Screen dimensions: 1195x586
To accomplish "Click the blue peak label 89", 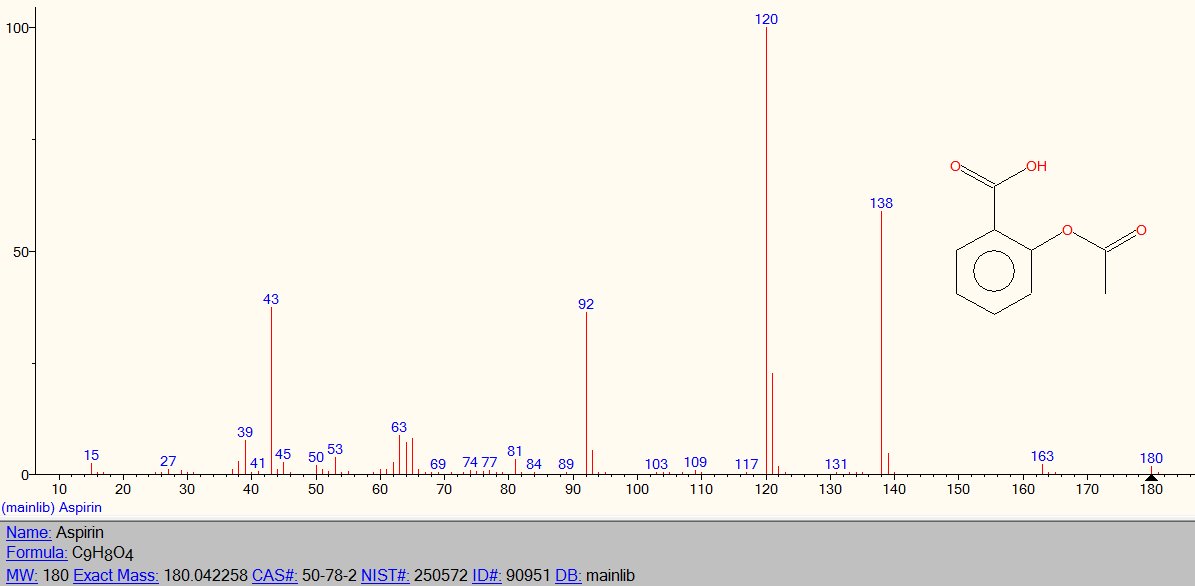I will 565,464.
